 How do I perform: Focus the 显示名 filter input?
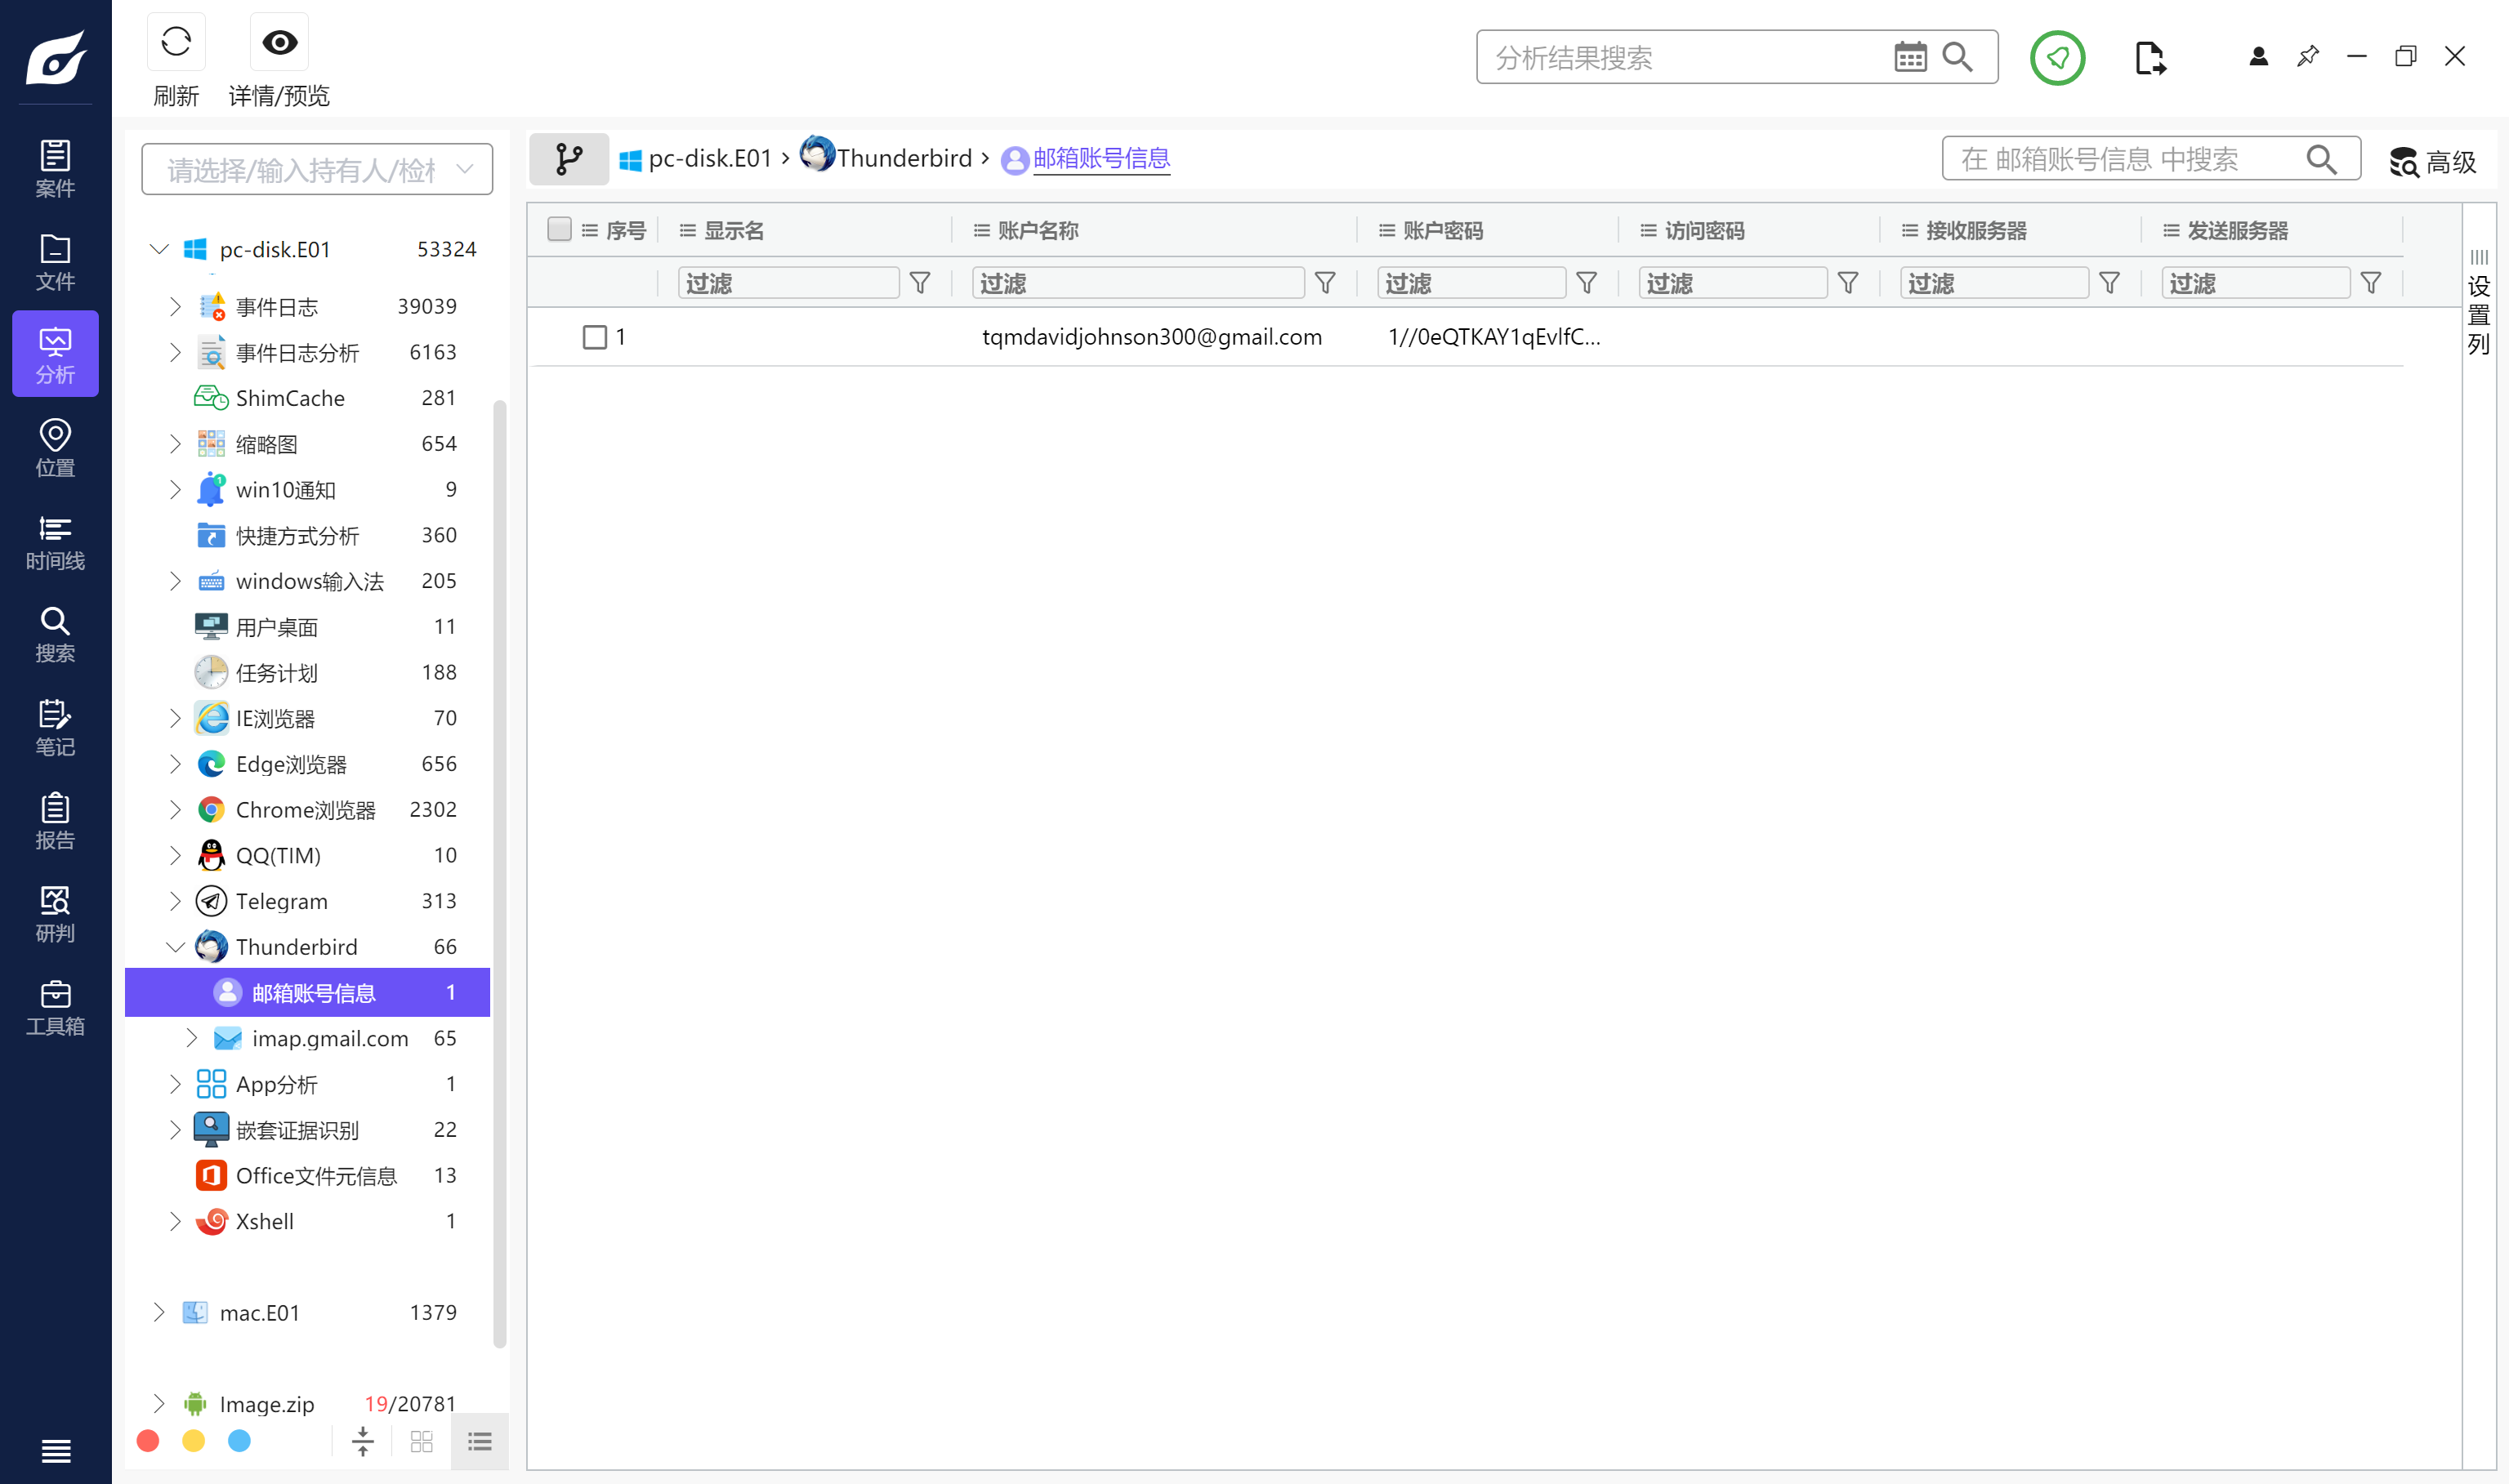click(788, 283)
